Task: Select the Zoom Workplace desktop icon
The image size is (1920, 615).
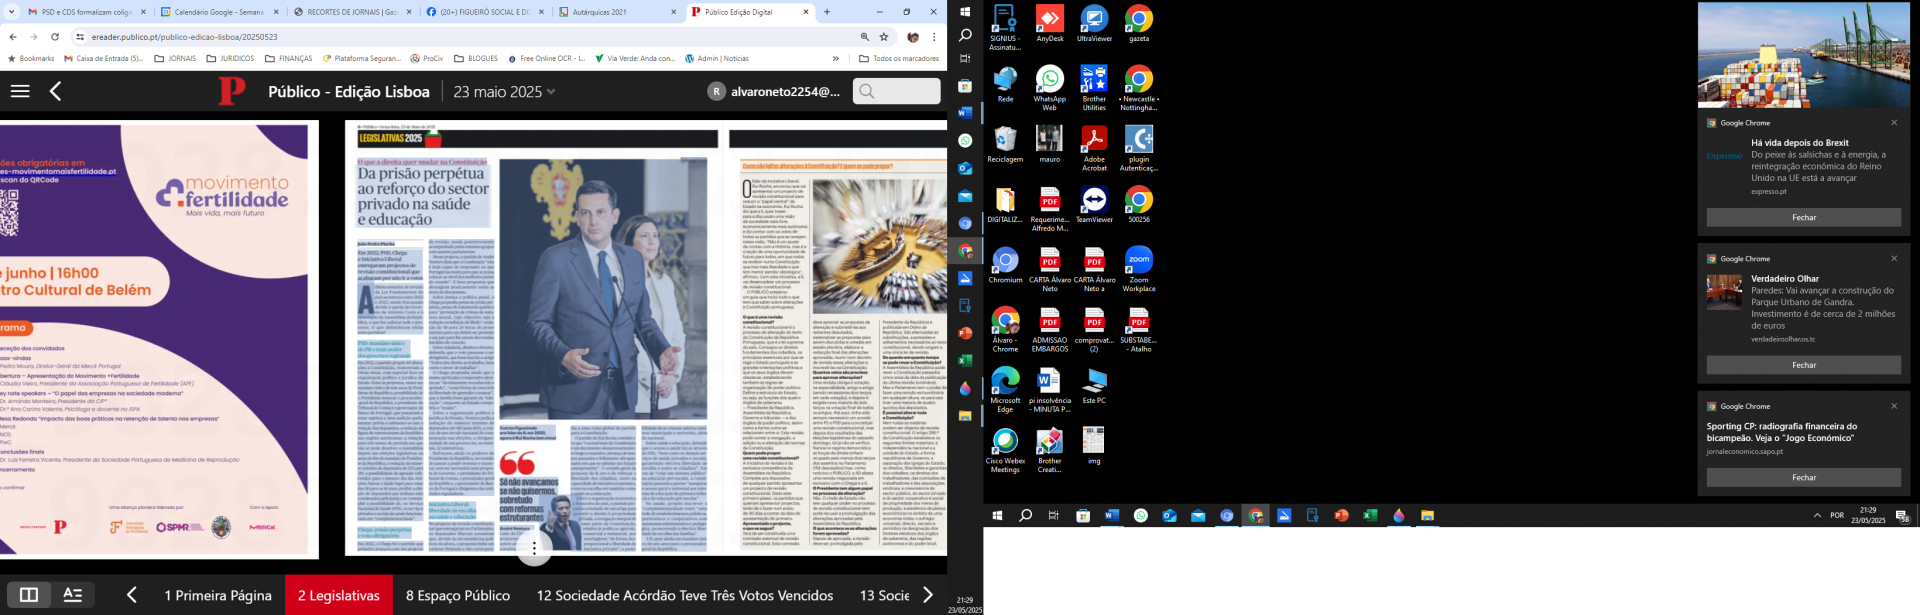Action: tap(1139, 269)
